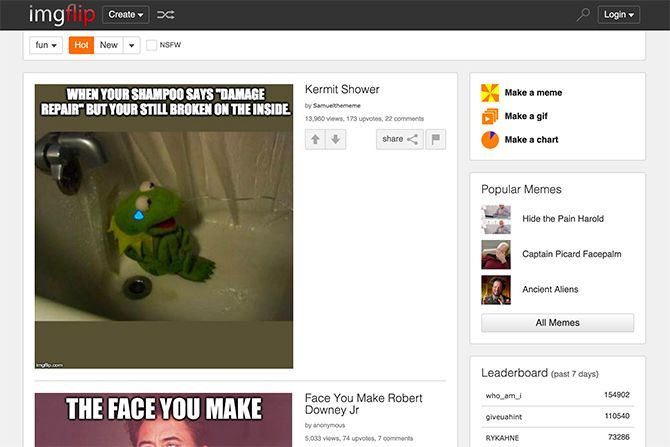Click the shuffle random meme icon
Image resolution: width=670 pixels, height=447 pixels.
coord(165,15)
